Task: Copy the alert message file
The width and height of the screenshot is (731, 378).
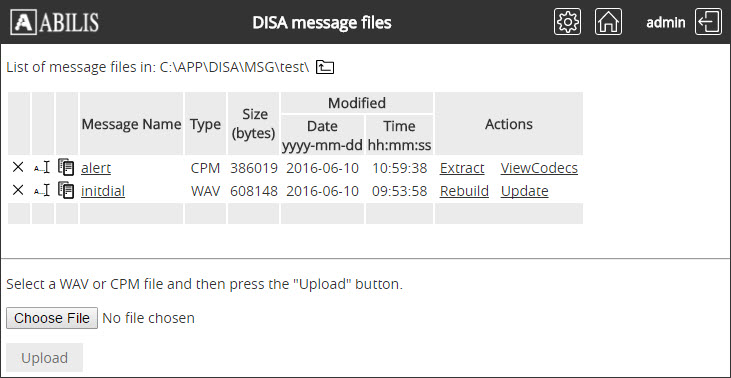Action: pyautogui.click(x=66, y=167)
